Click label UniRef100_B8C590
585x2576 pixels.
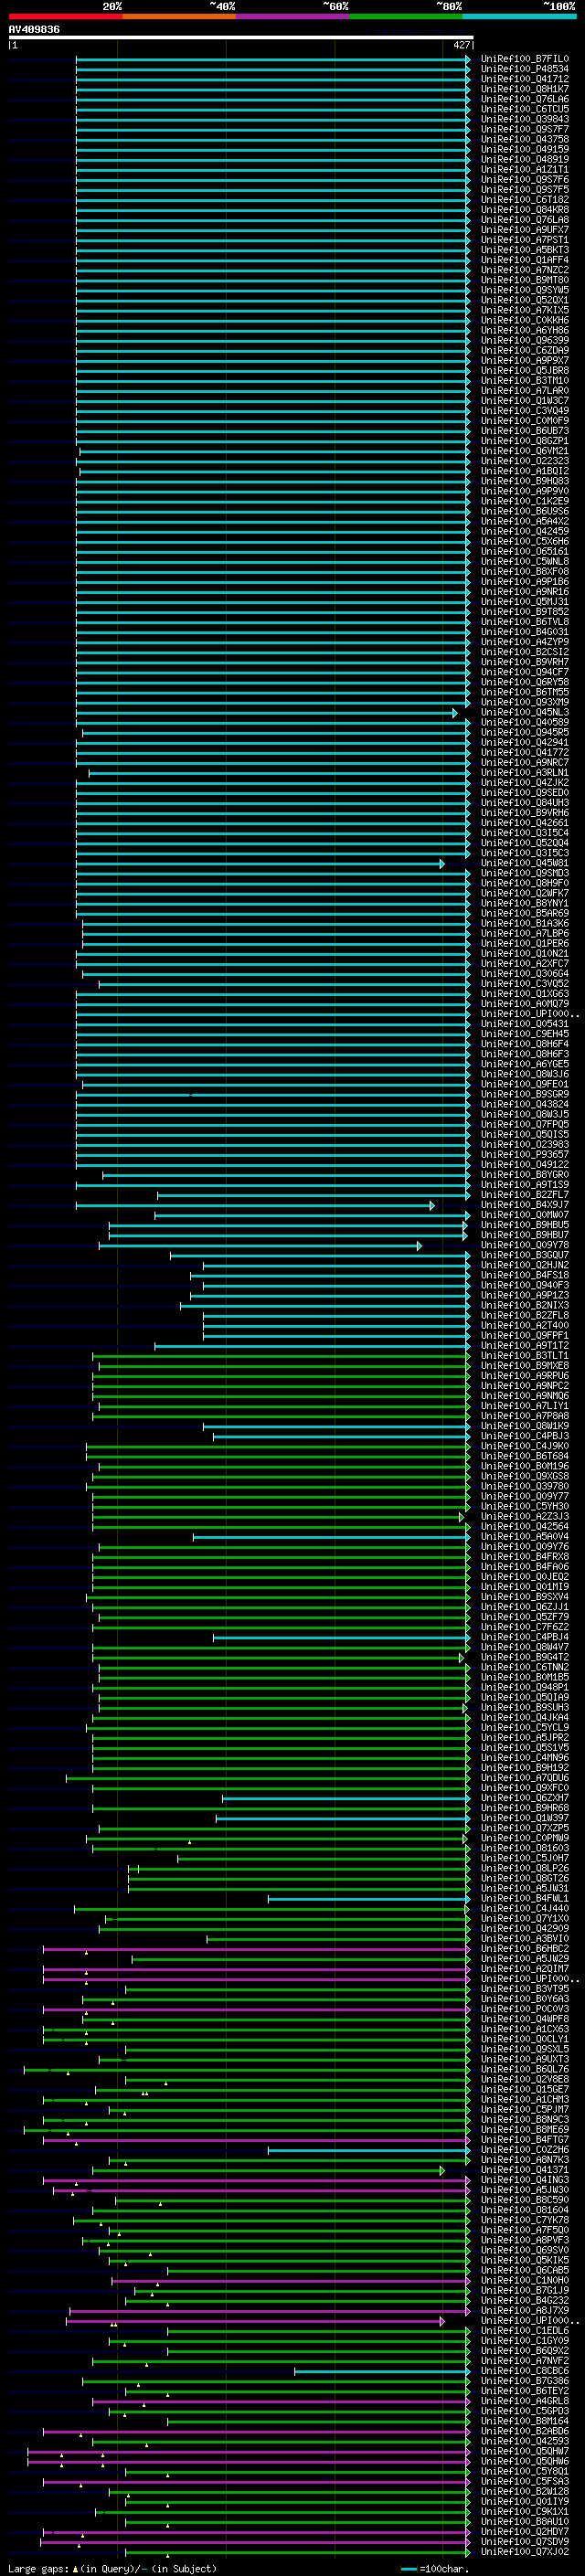[x=524, y=2200]
